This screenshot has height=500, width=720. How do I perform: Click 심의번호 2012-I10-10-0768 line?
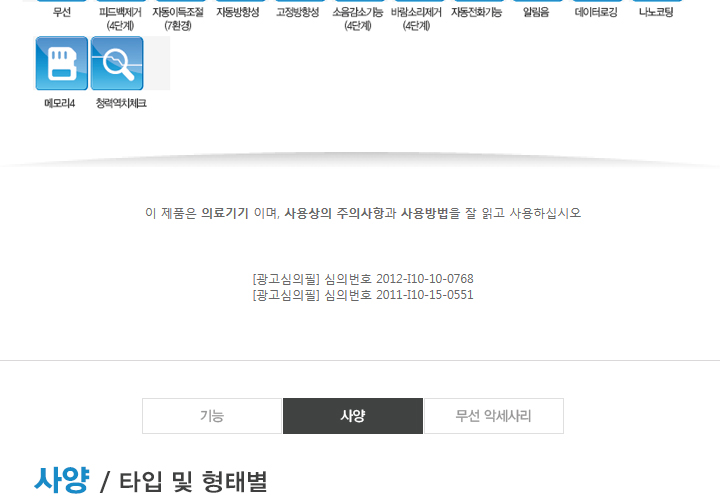point(363,278)
